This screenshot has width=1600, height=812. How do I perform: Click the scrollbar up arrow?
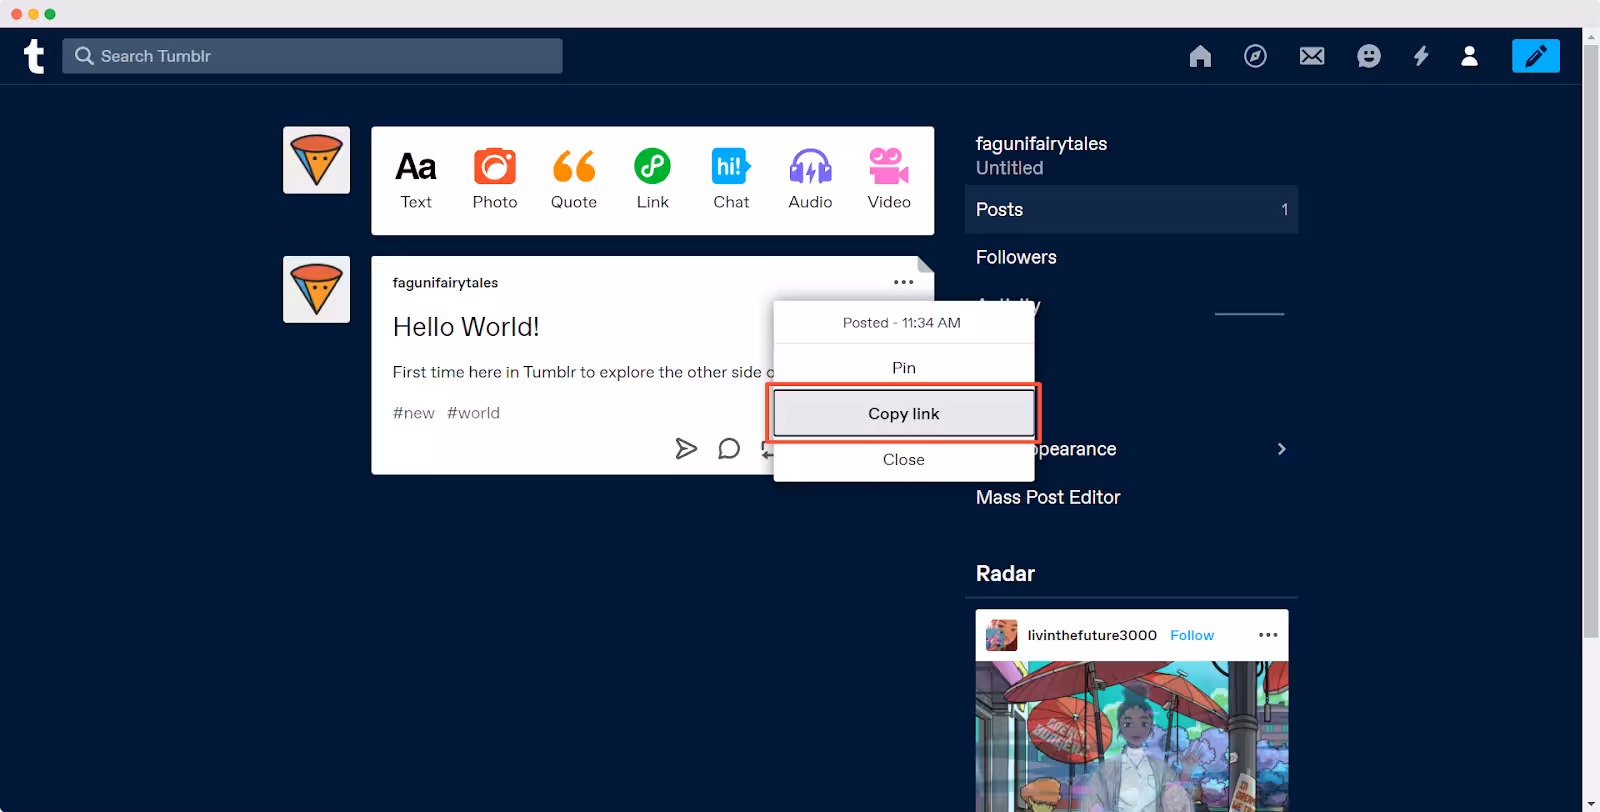point(1591,35)
